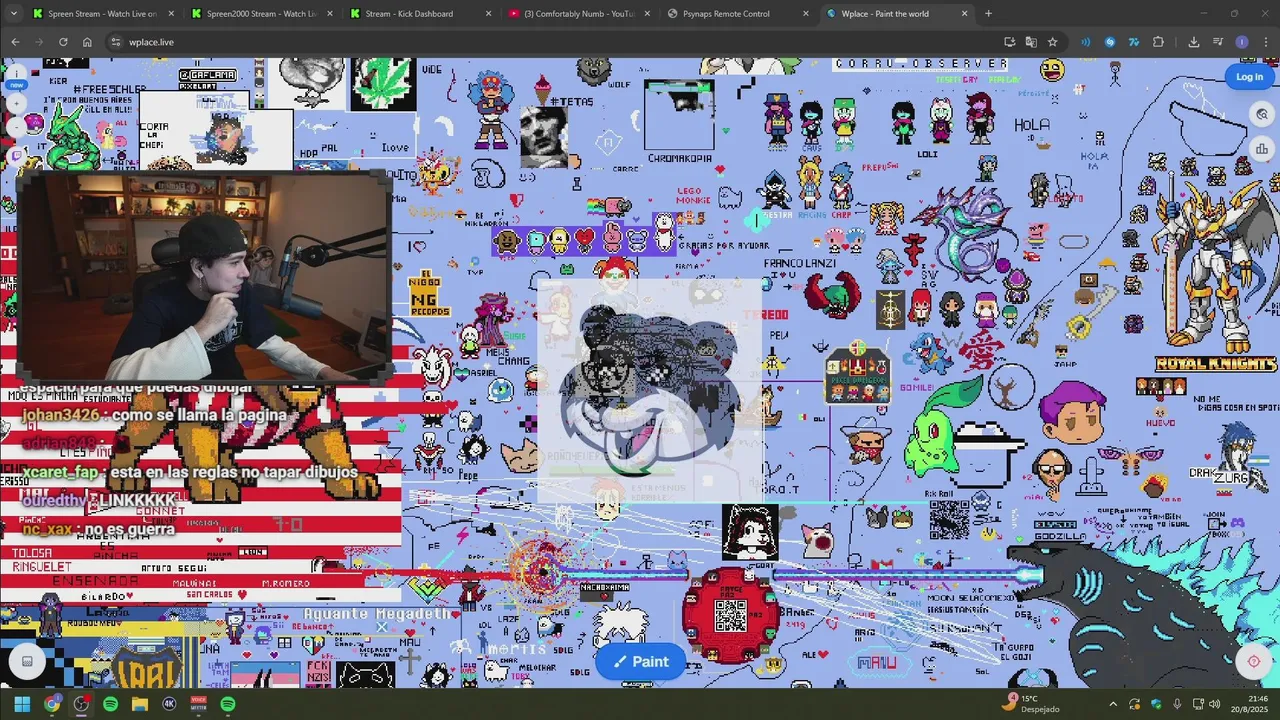View site information icon in address bar
The width and height of the screenshot is (1280, 720).
(116, 42)
